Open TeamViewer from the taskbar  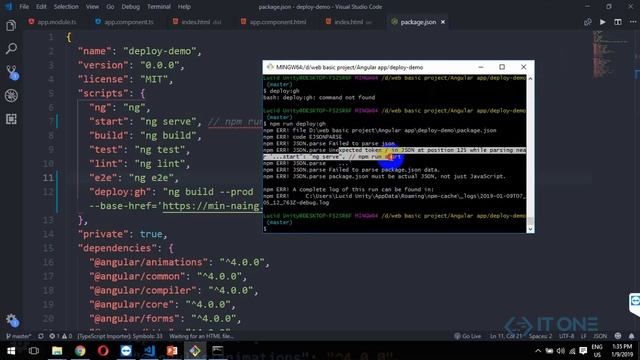click(x=126, y=351)
